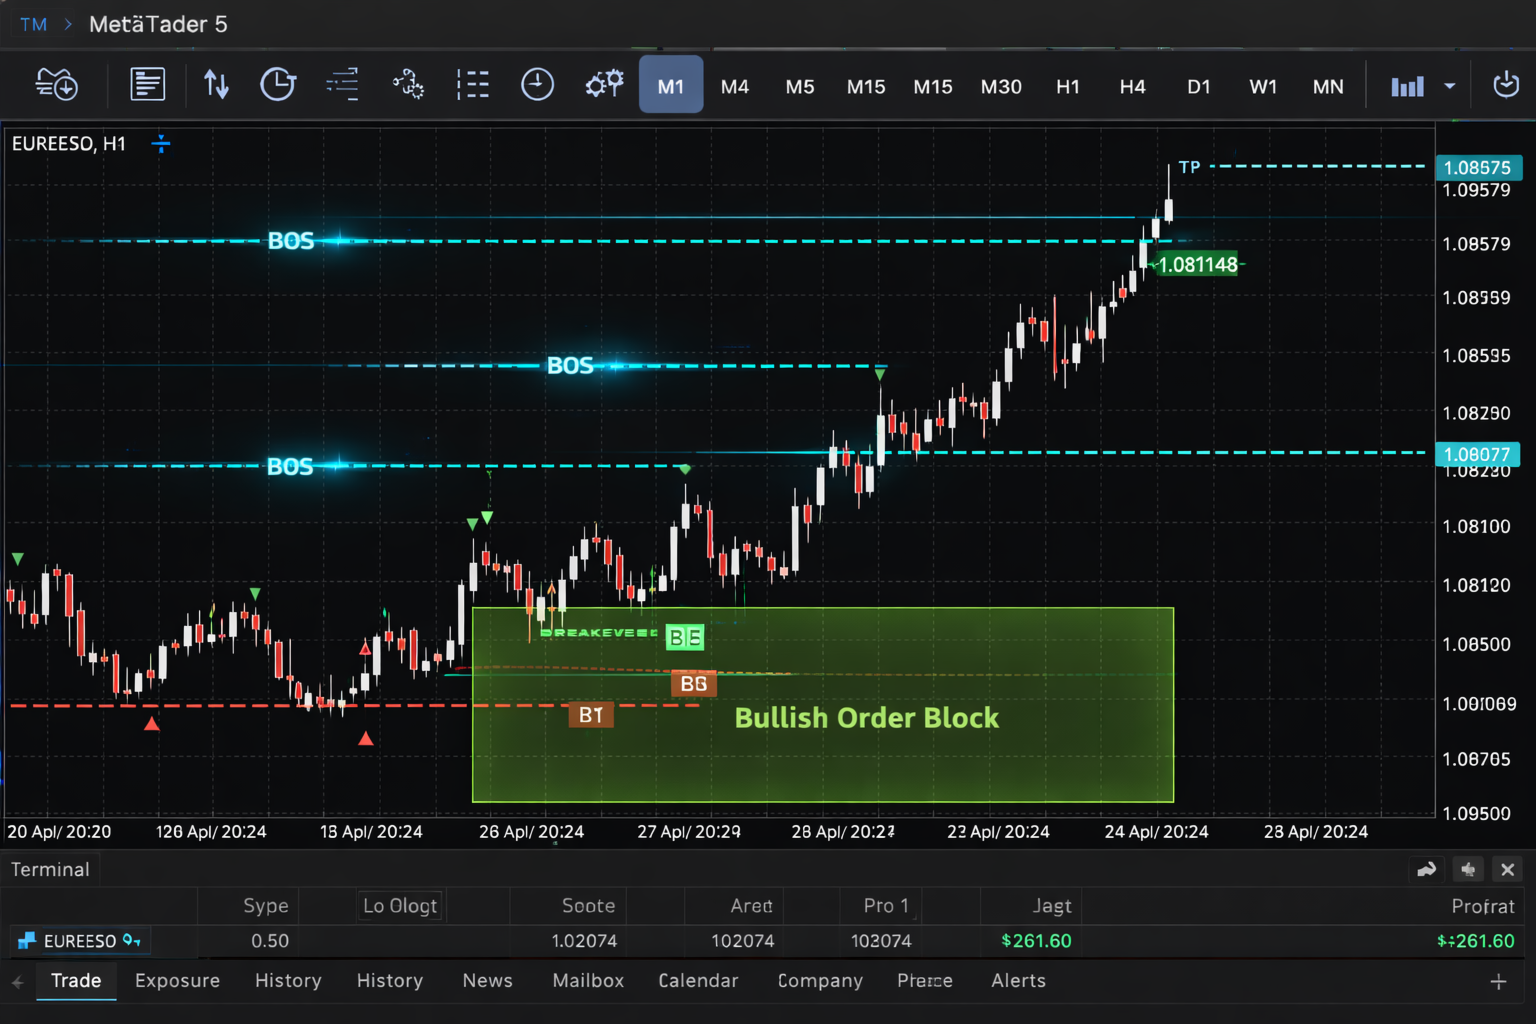Click the forward arrow icon in Terminal header

point(1427,869)
